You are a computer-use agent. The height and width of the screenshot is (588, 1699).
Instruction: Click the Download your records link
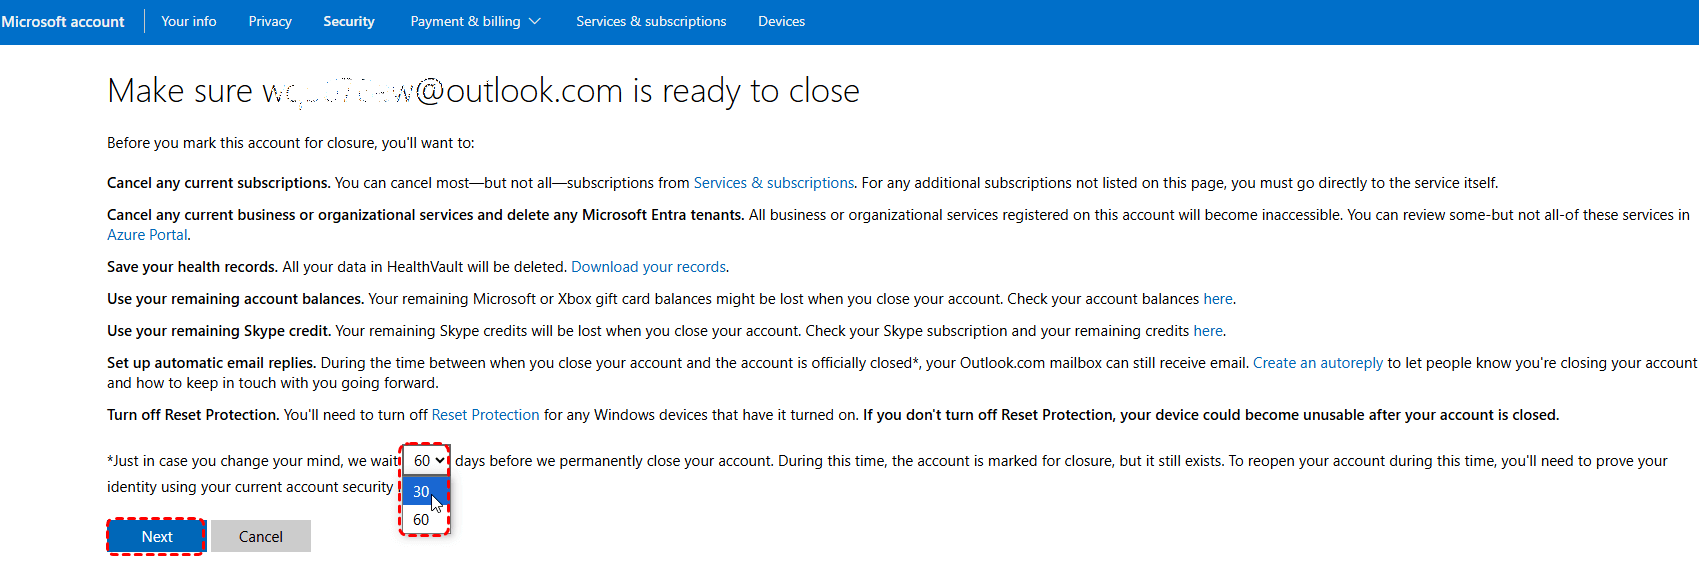pos(648,267)
